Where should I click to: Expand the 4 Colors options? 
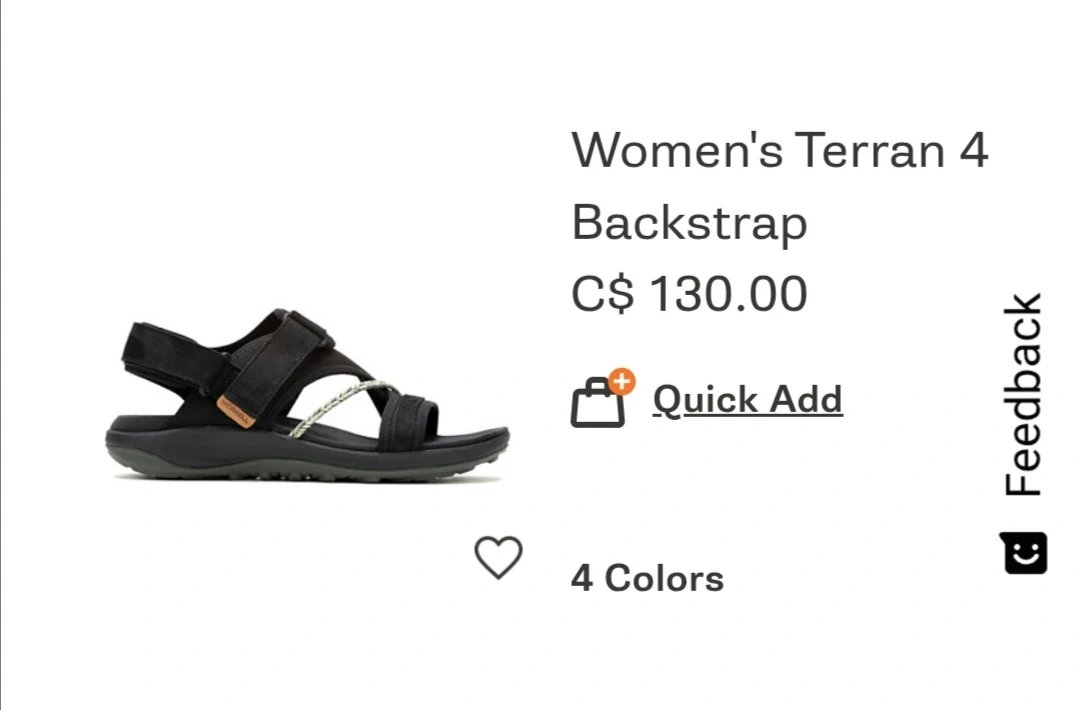coord(647,578)
